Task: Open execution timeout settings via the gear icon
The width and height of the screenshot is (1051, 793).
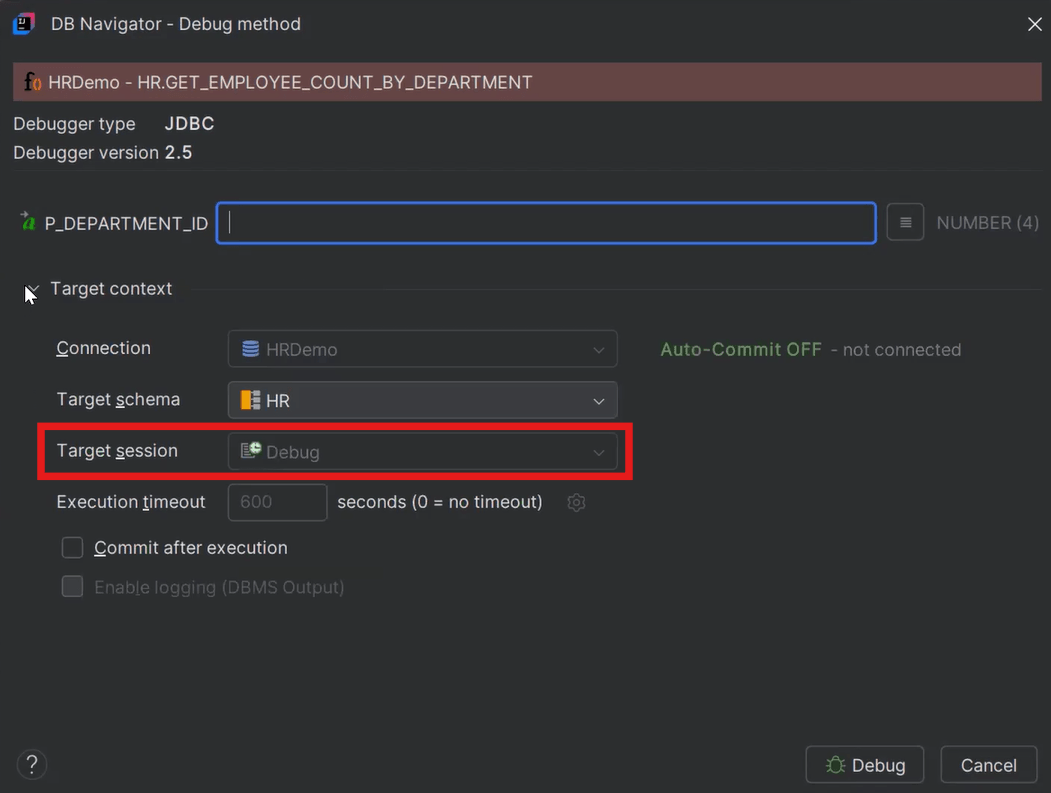Action: click(x=576, y=502)
